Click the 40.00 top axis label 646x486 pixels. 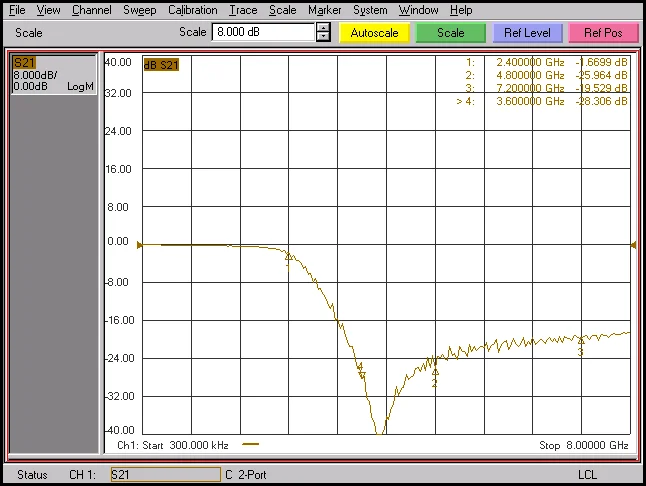pos(118,62)
